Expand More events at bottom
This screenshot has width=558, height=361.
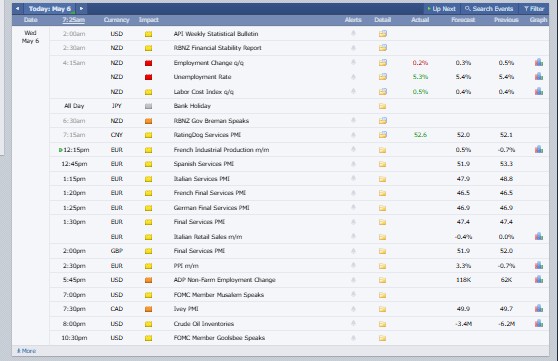tap(26, 351)
